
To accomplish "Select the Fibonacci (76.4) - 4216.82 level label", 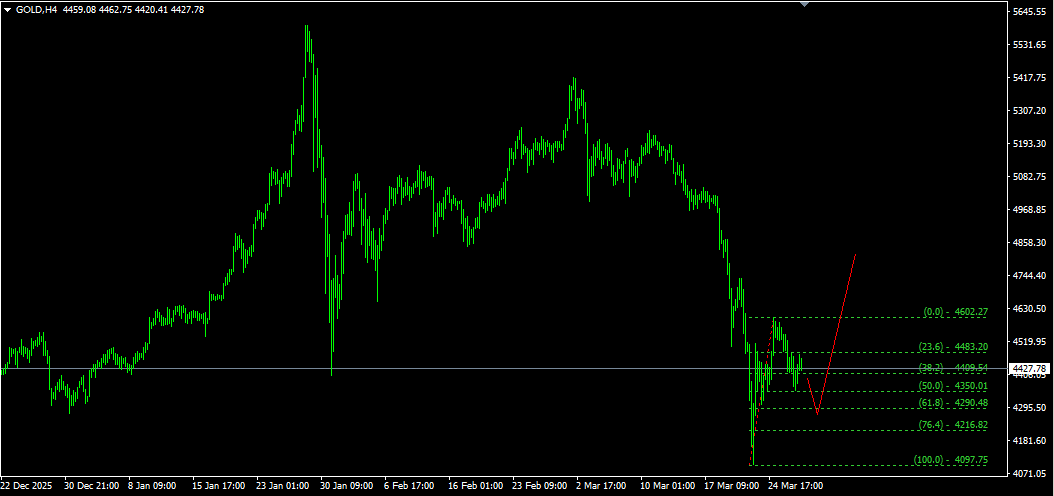I will point(952,425).
